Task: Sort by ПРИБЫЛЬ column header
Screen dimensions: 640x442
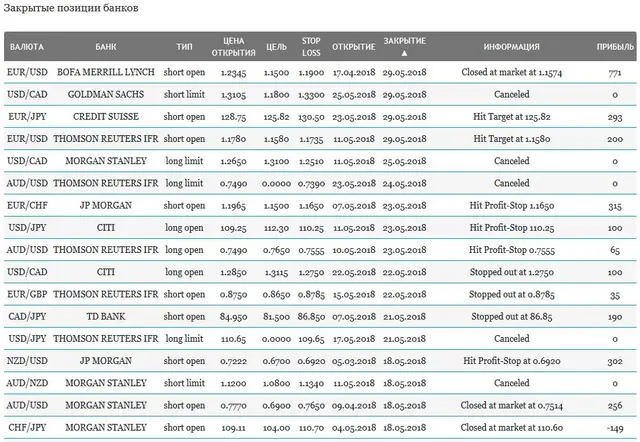Action: coord(615,47)
